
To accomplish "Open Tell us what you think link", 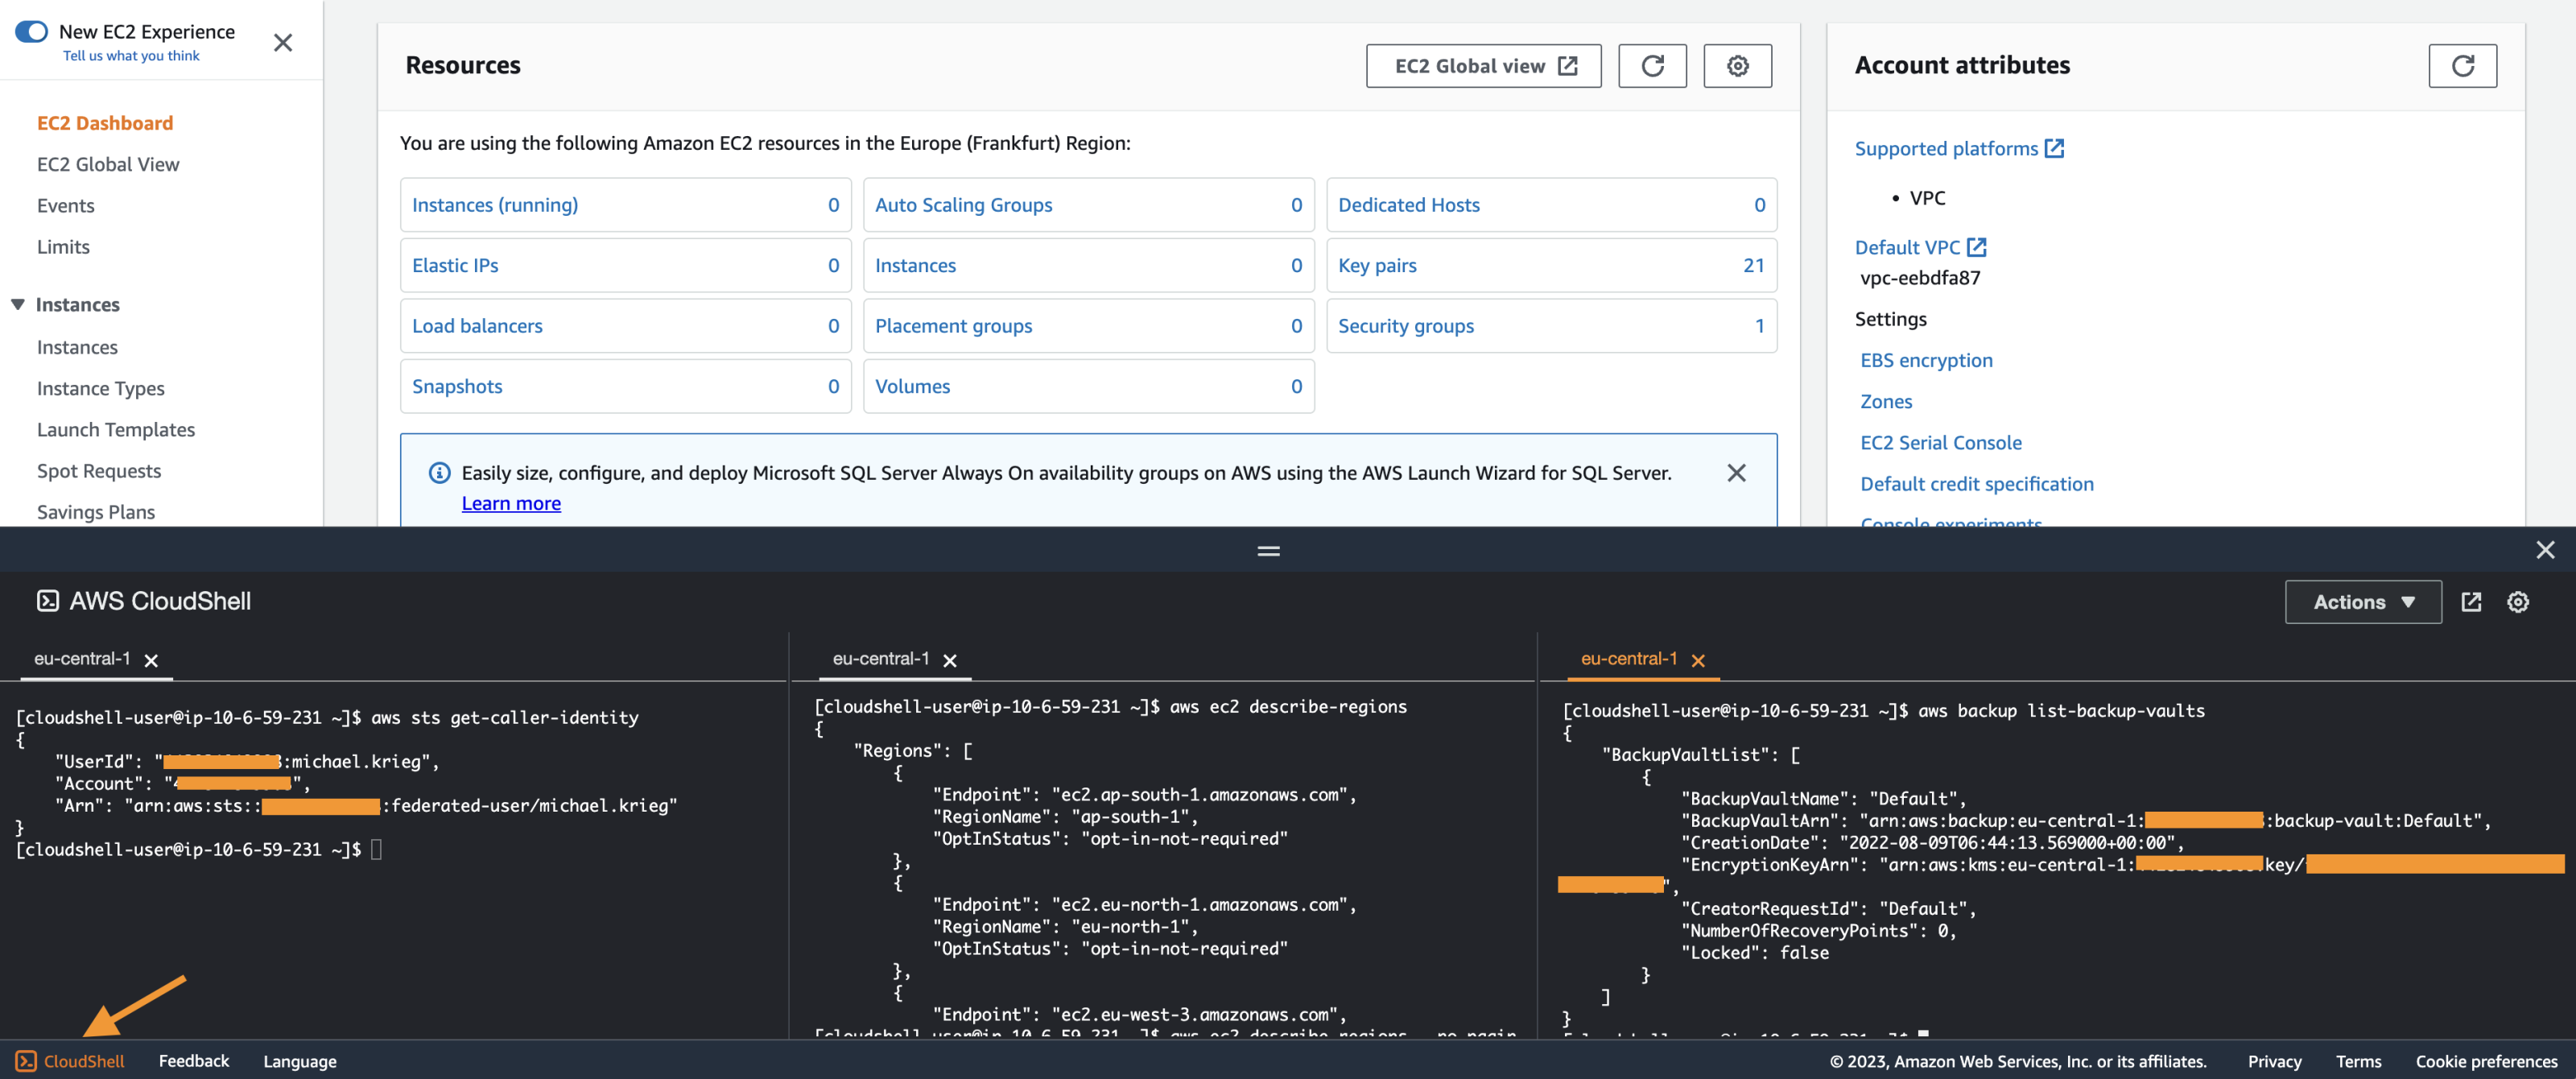I will (131, 56).
